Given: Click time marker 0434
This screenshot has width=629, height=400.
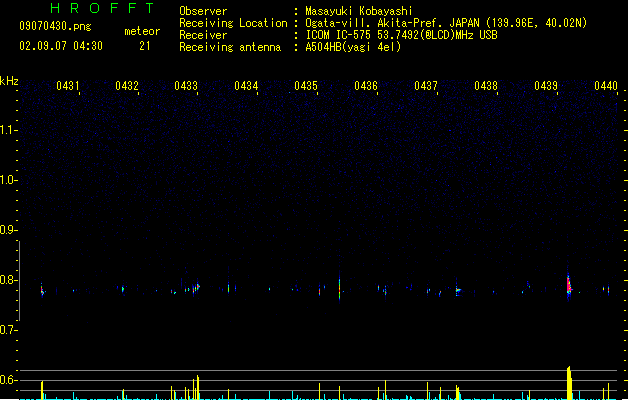Looking at the screenshot, I should [x=246, y=86].
